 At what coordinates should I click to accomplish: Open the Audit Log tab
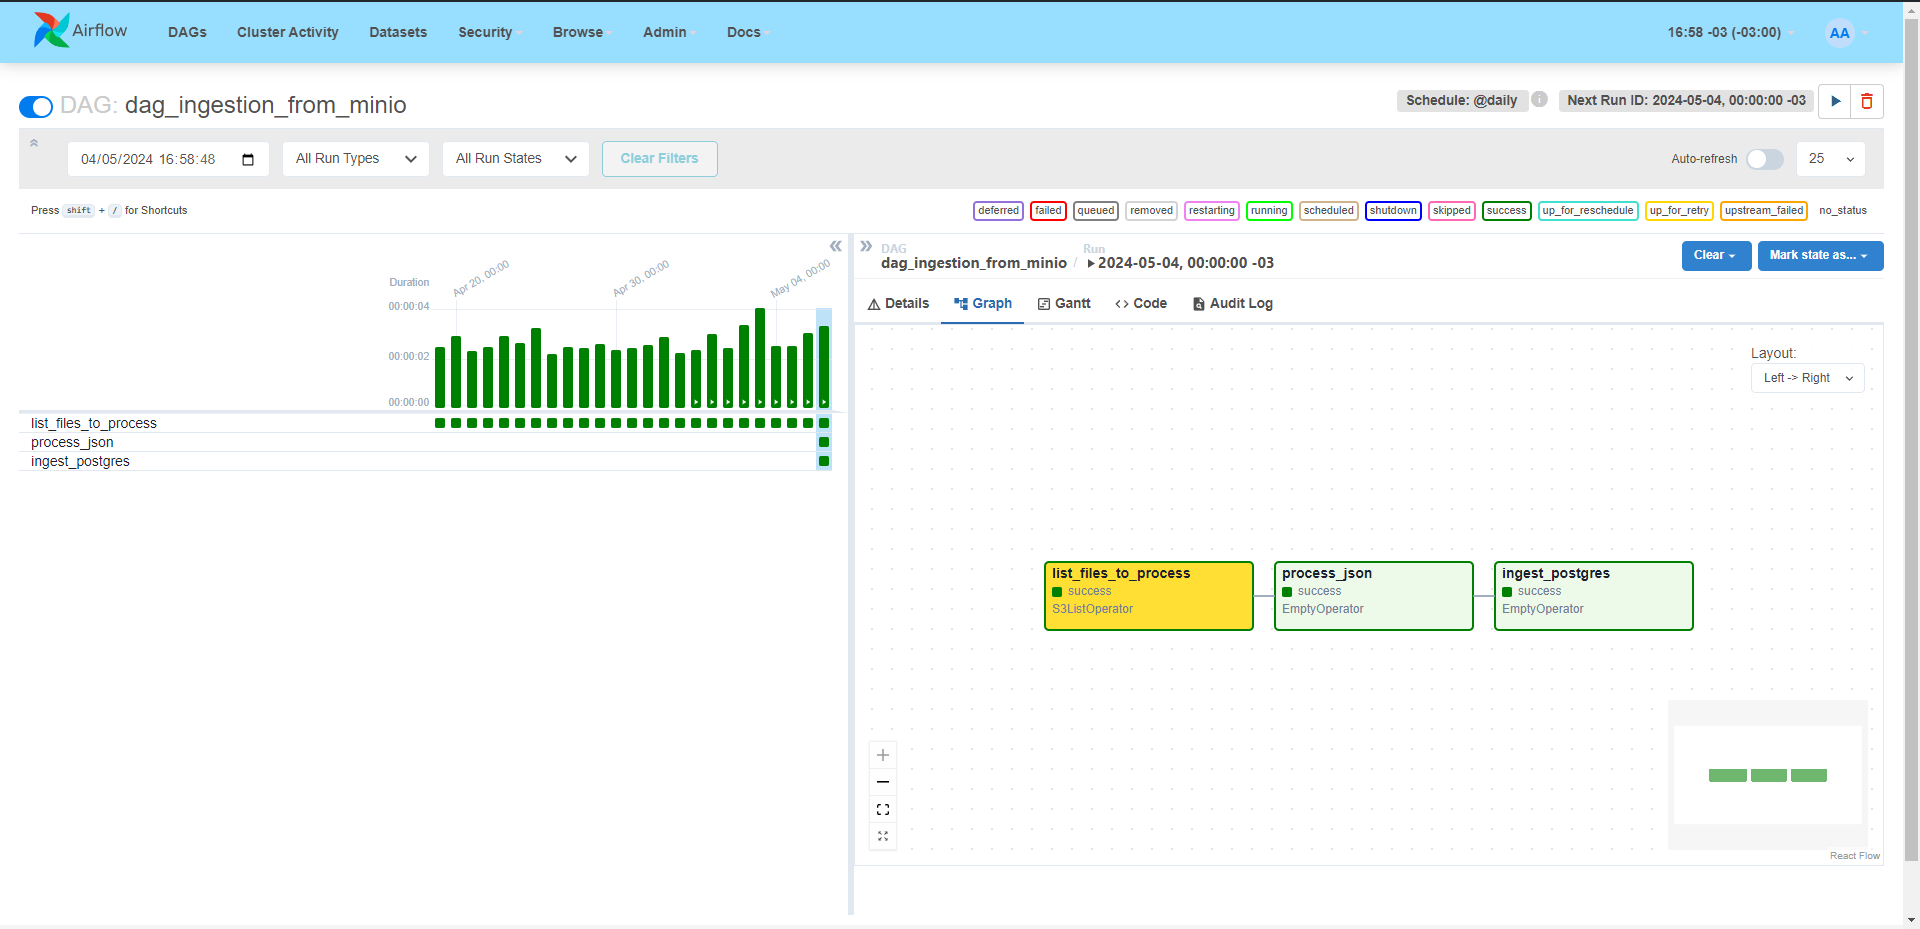pos(1232,304)
